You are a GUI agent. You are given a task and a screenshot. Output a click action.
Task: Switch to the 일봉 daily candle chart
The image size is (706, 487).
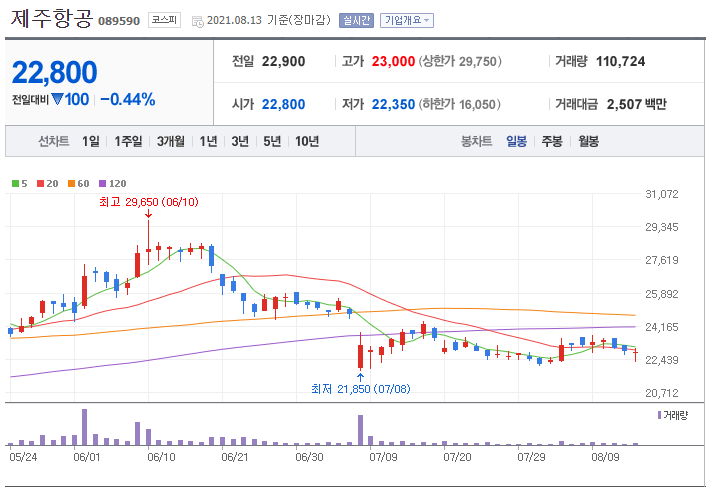[x=516, y=141]
